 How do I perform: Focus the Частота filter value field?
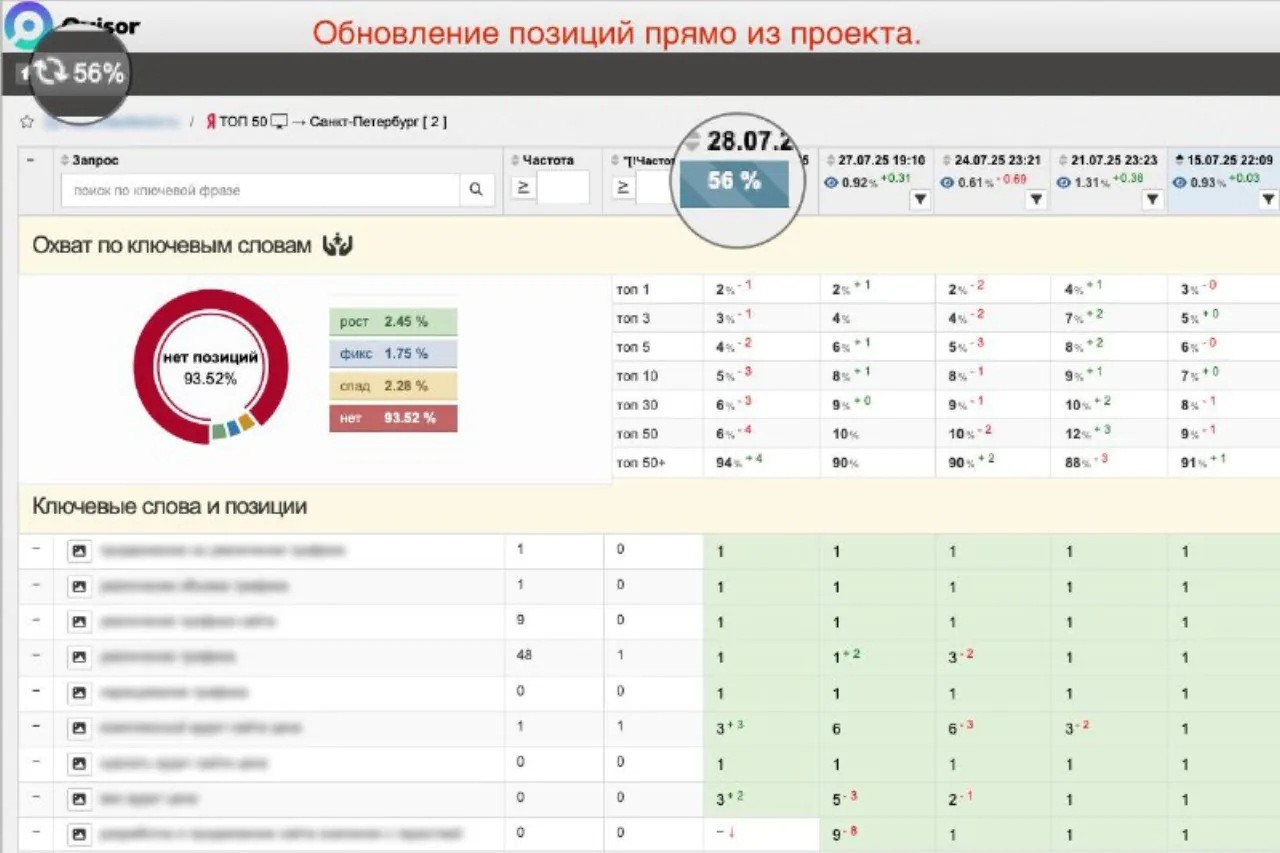[563, 187]
